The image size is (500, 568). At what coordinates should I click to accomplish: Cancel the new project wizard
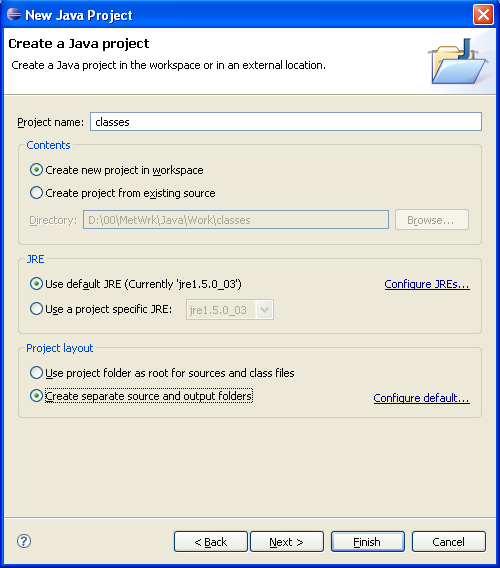(x=448, y=542)
